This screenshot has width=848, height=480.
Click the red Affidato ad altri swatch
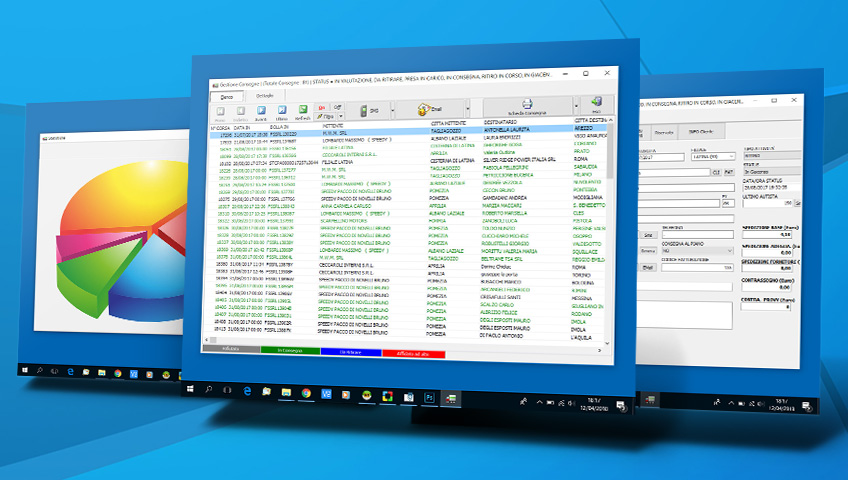(x=413, y=354)
